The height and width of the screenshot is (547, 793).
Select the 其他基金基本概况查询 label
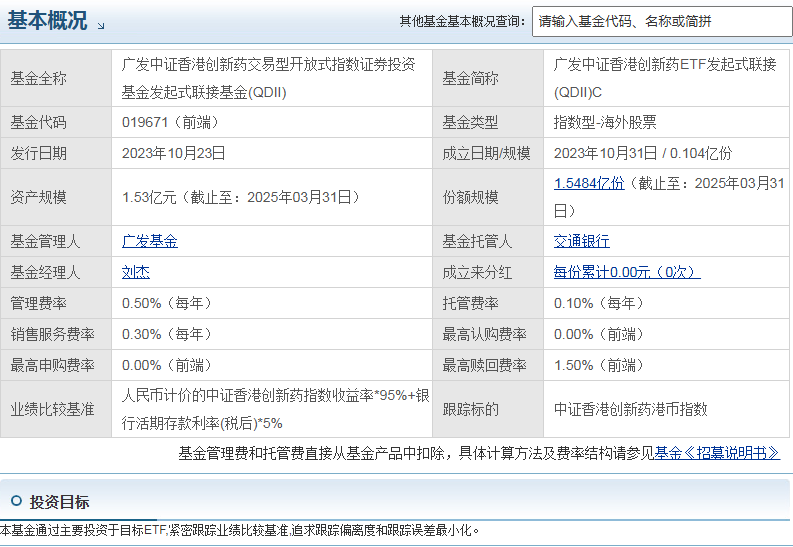coord(463,21)
